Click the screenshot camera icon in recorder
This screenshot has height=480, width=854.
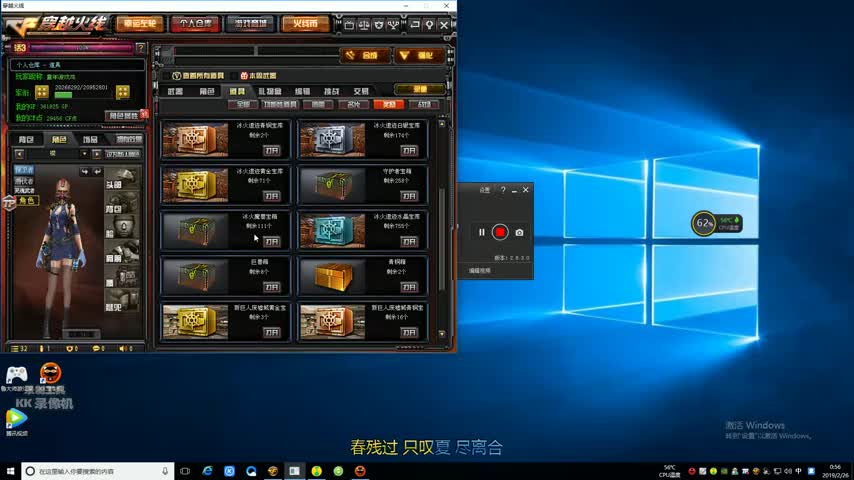[x=519, y=232]
